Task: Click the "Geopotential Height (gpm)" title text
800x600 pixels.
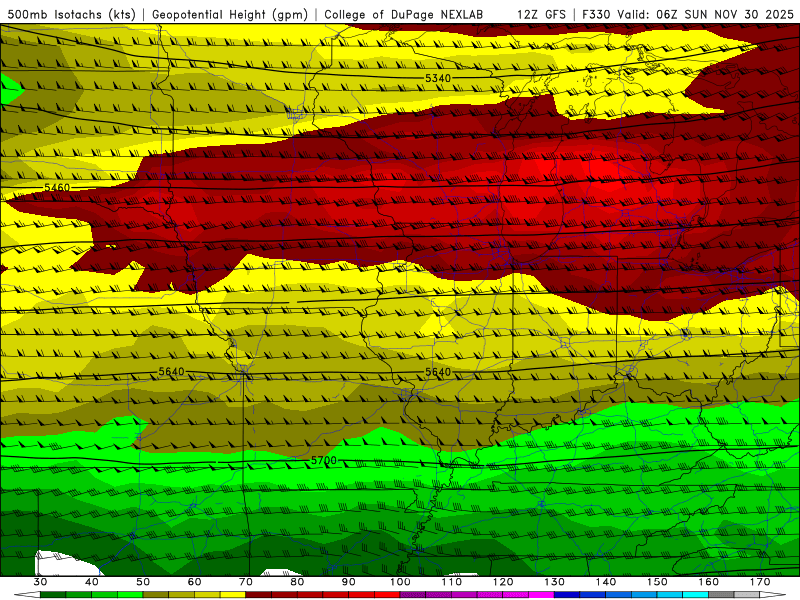Action: point(230,14)
